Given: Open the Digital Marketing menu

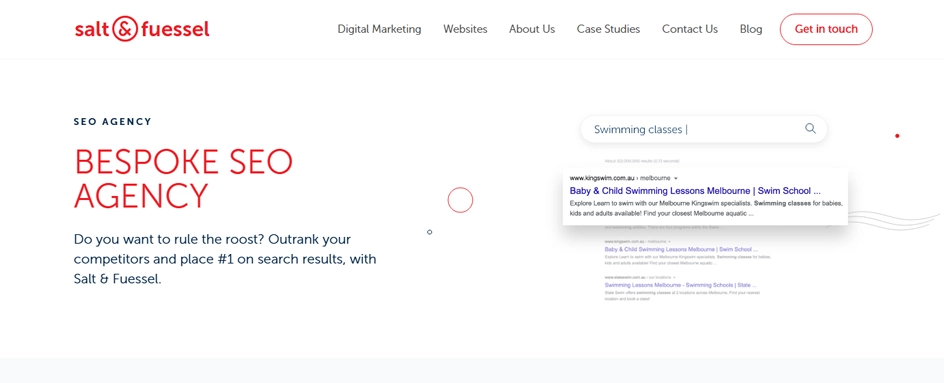Looking at the screenshot, I should [x=379, y=29].
